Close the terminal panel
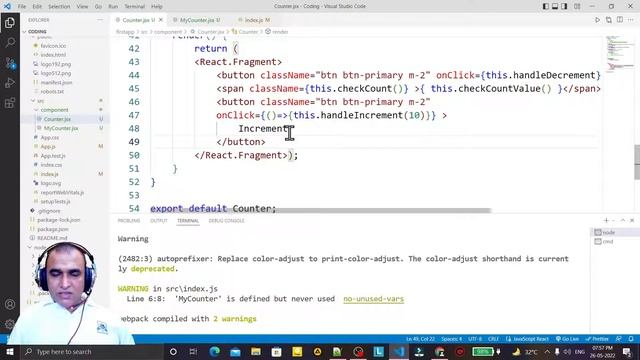Viewport: 640px width, 360px height. coord(632,220)
